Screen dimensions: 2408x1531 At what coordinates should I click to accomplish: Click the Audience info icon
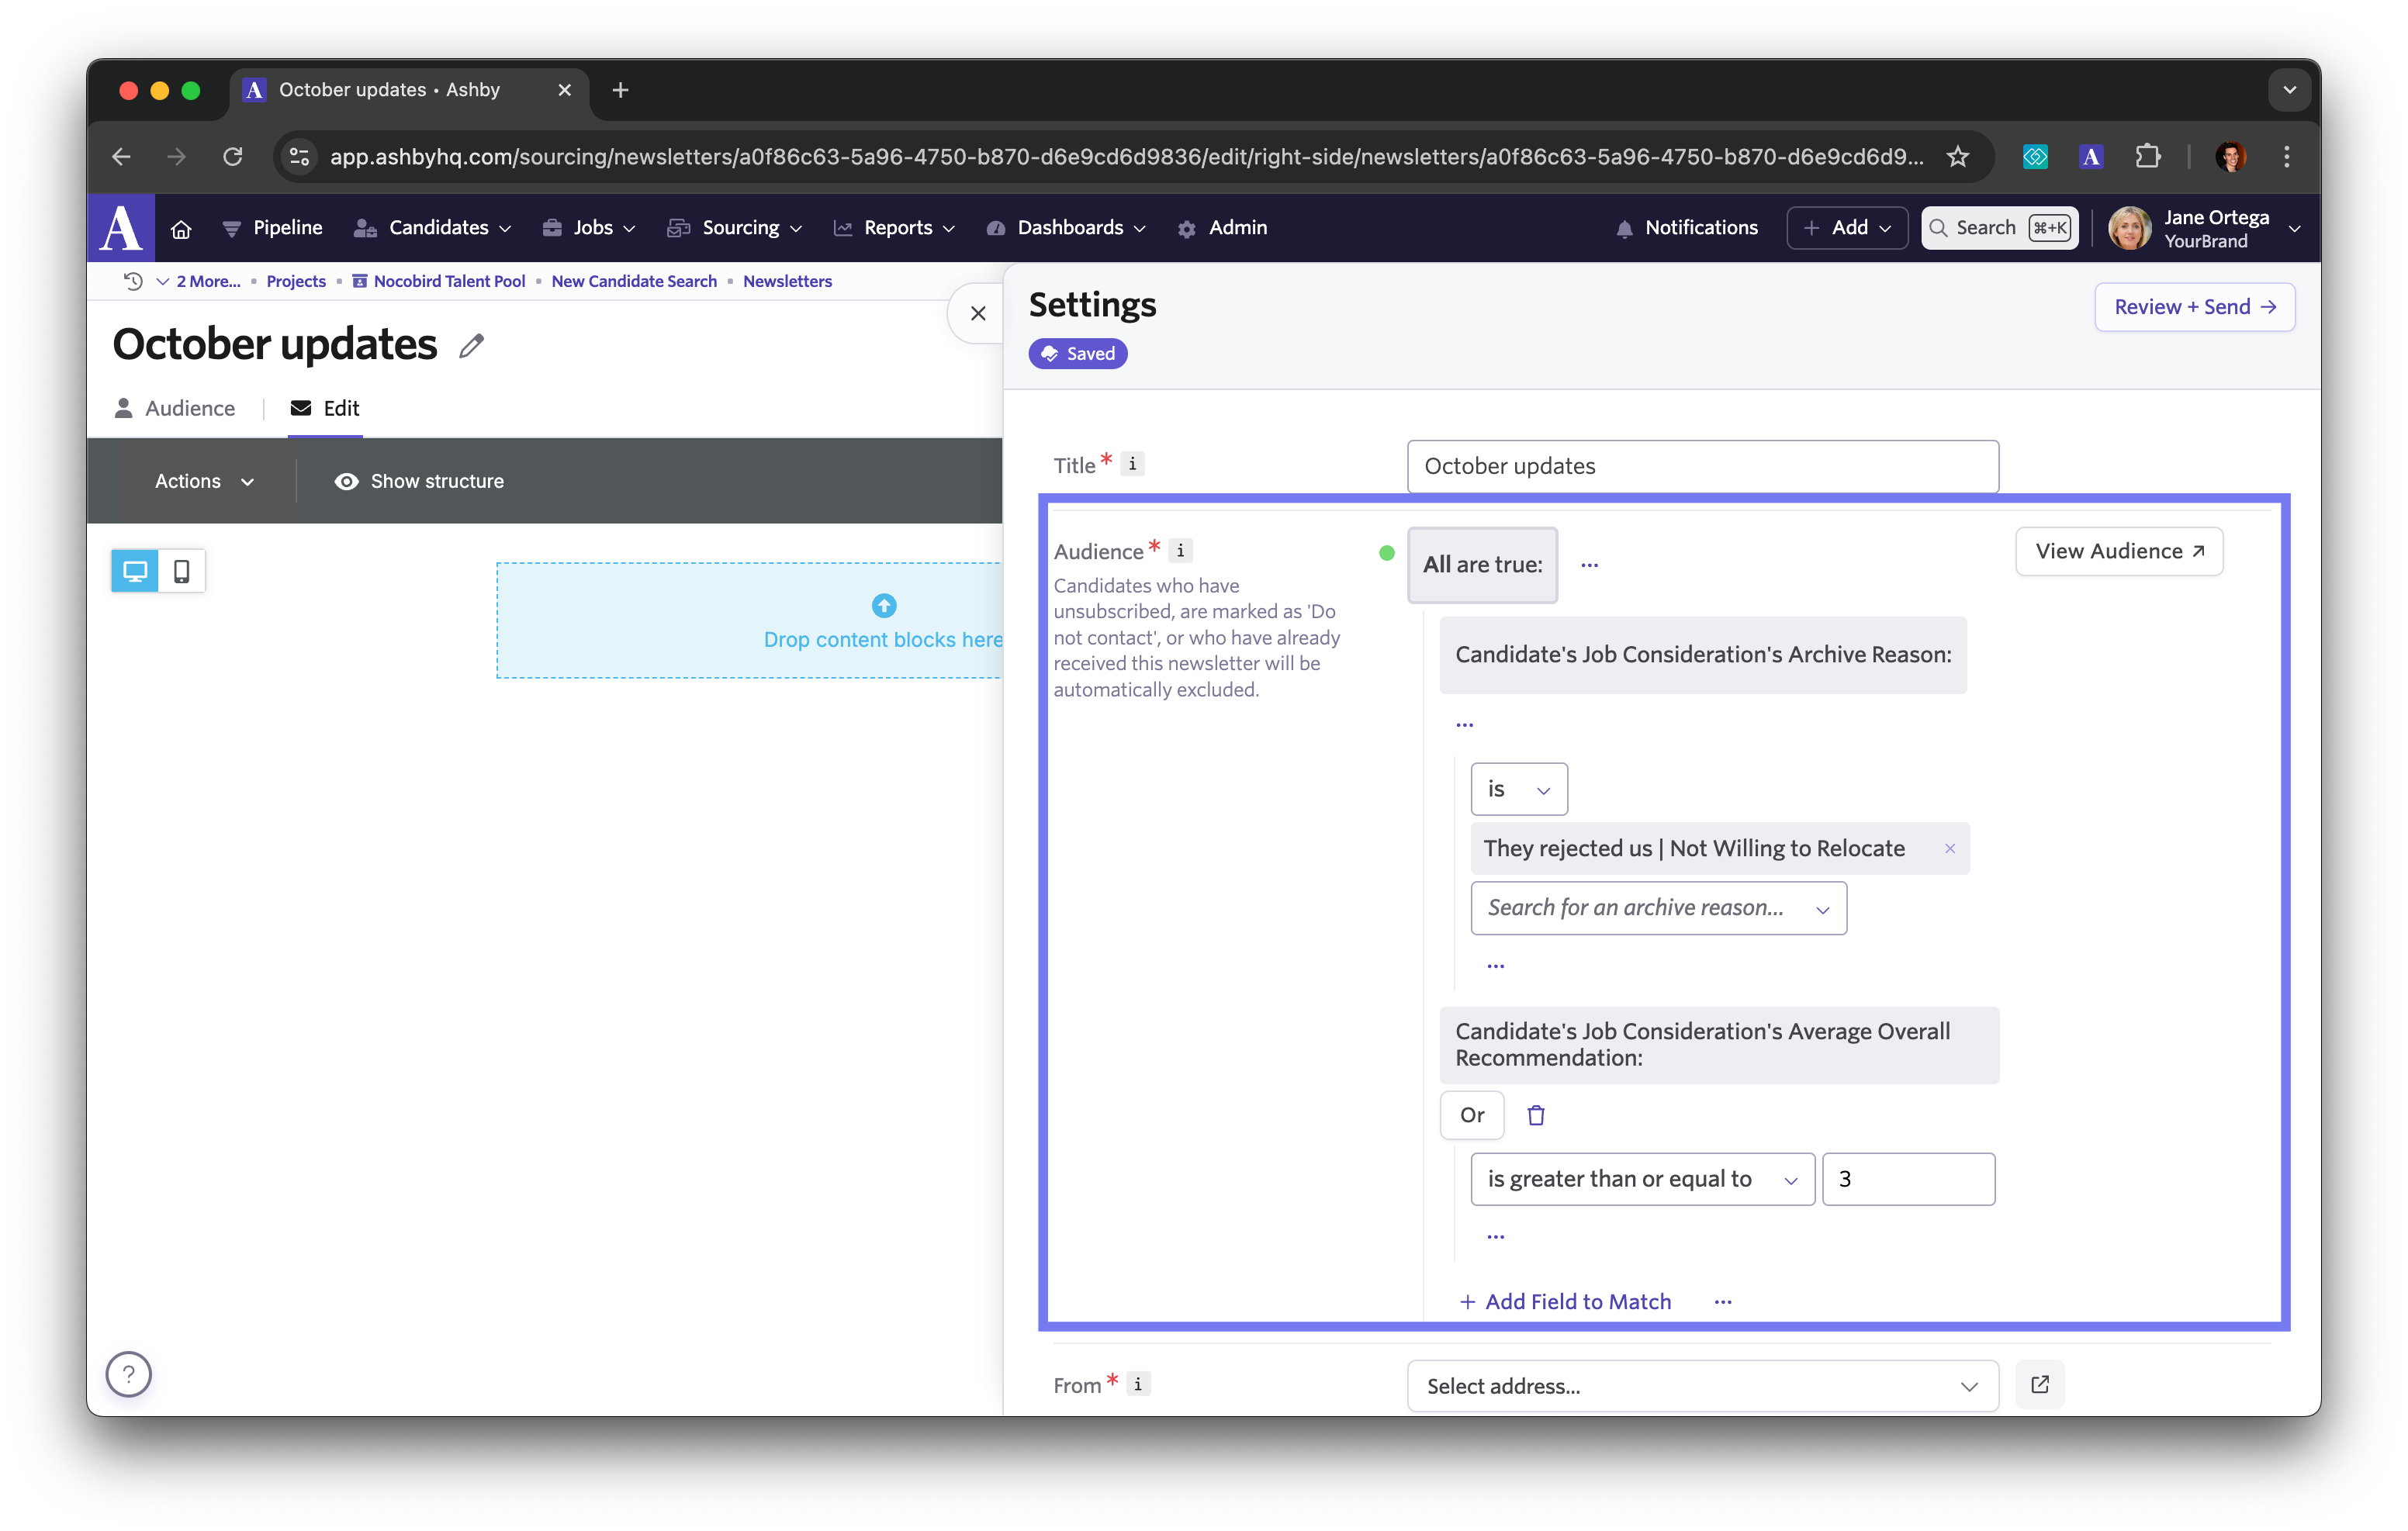click(1180, 550)
